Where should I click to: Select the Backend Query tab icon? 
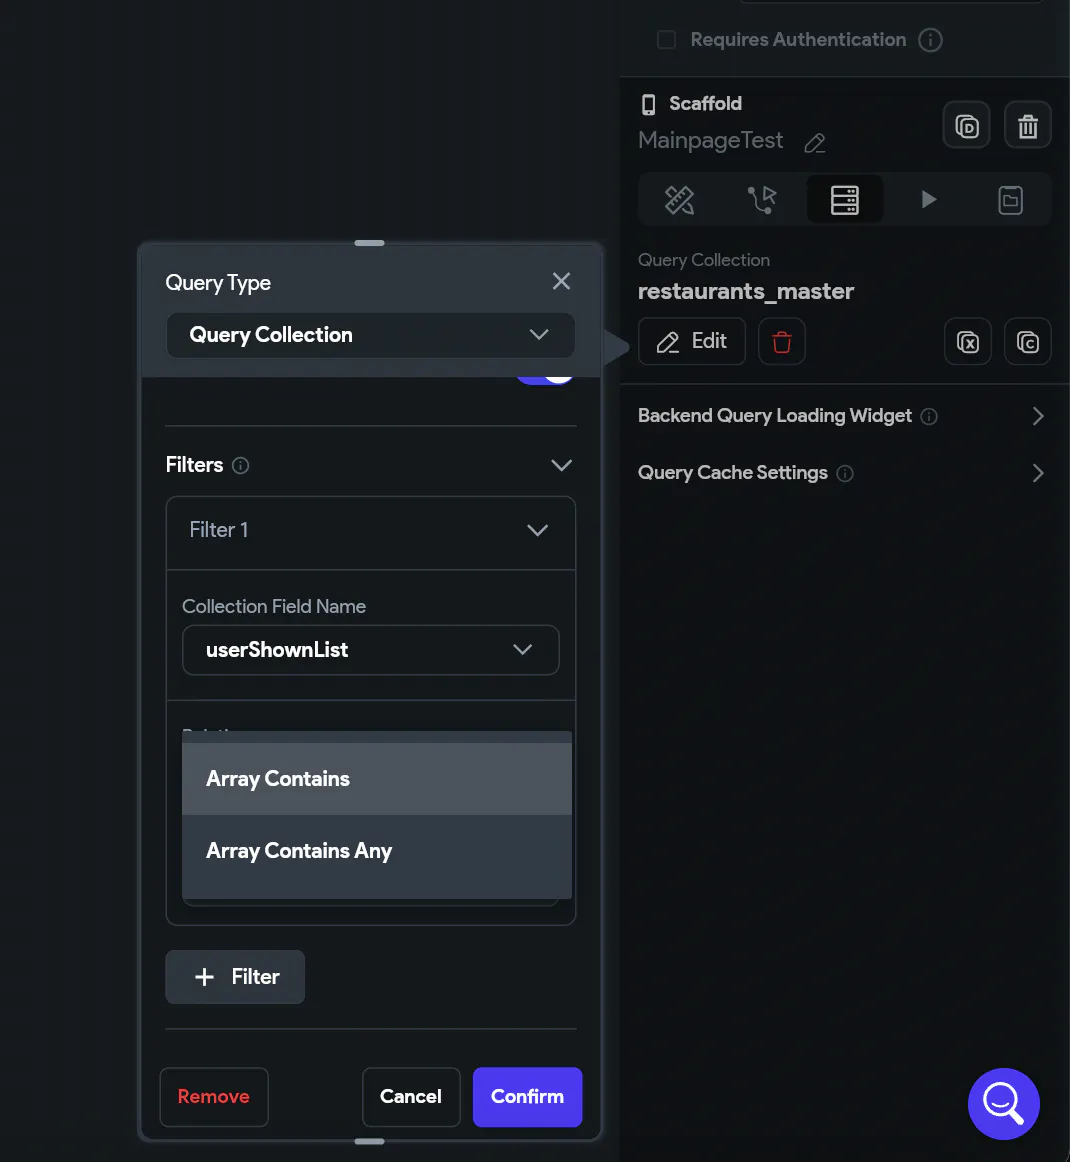click(x=845, y=200)
